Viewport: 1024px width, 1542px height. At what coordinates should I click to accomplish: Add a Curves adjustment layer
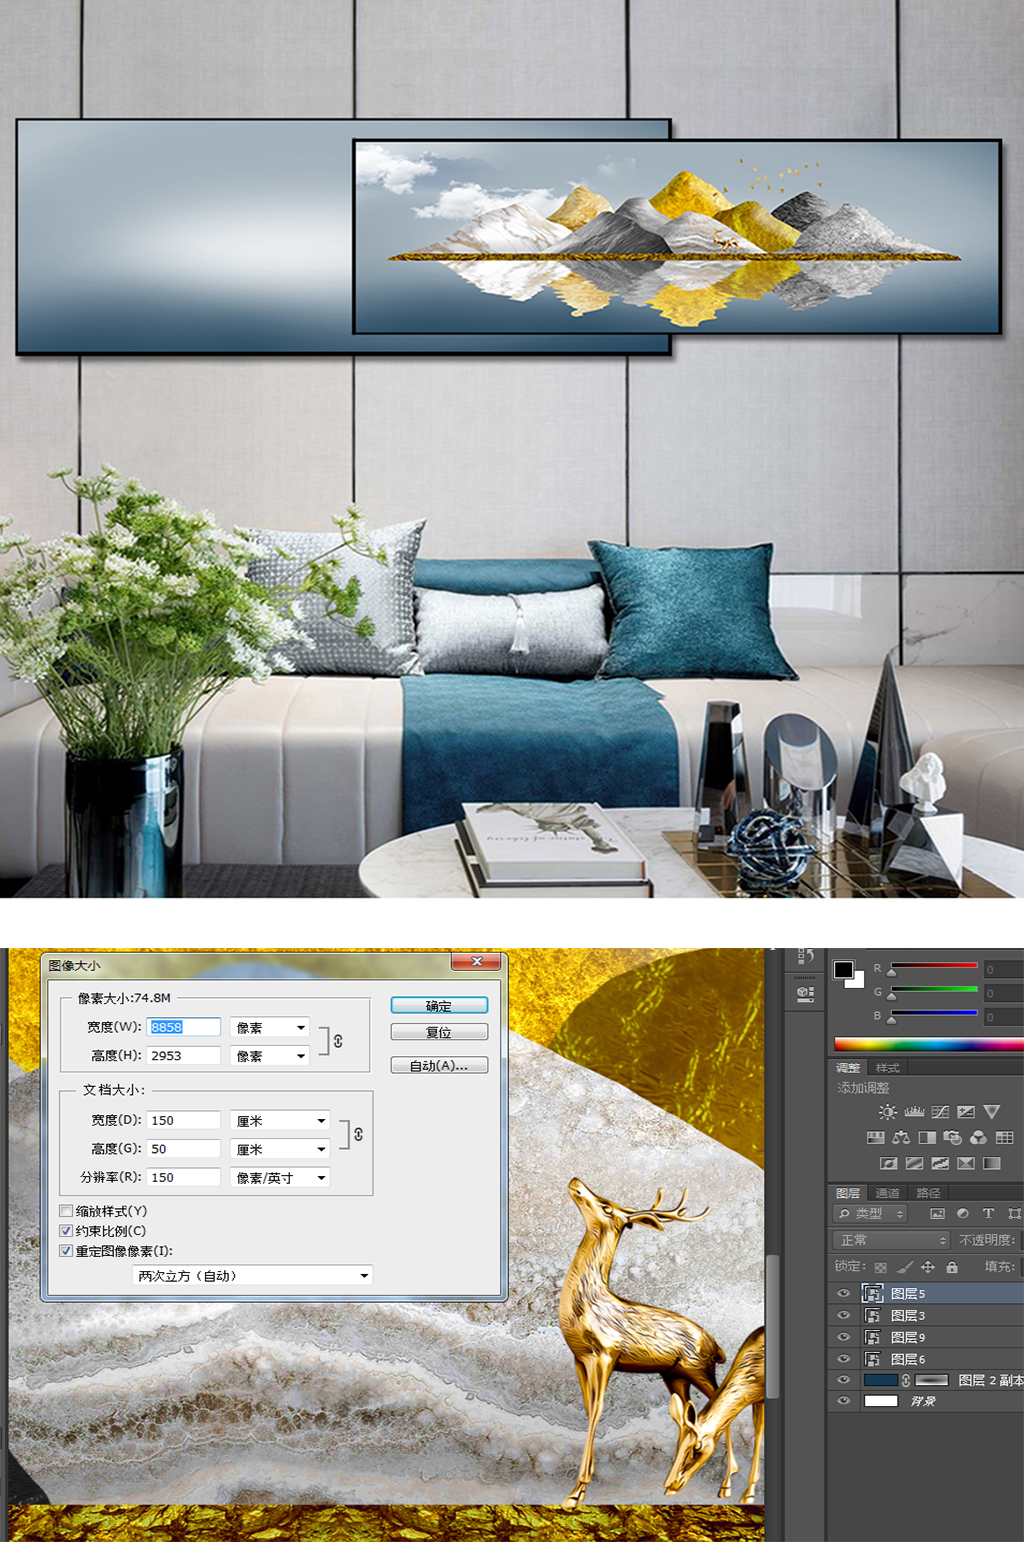coord(940,1112)
